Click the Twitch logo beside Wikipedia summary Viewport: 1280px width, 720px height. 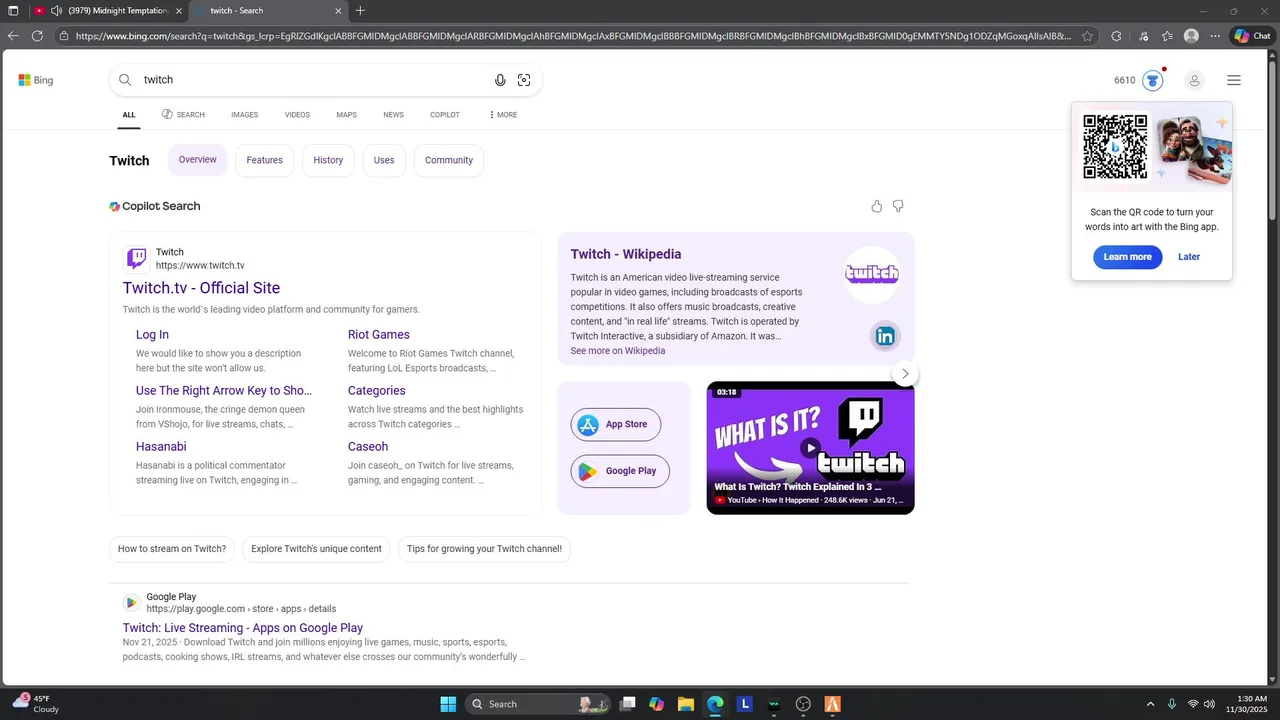872,273
